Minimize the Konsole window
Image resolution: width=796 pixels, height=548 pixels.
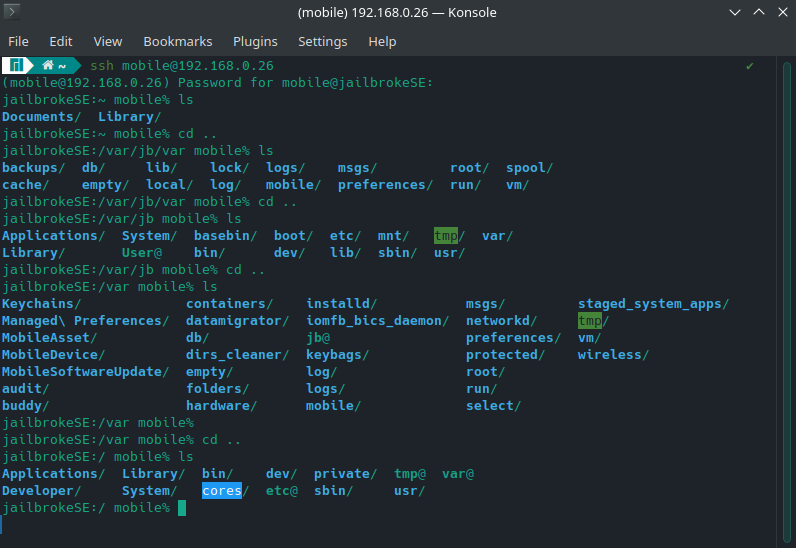point(735,13)
